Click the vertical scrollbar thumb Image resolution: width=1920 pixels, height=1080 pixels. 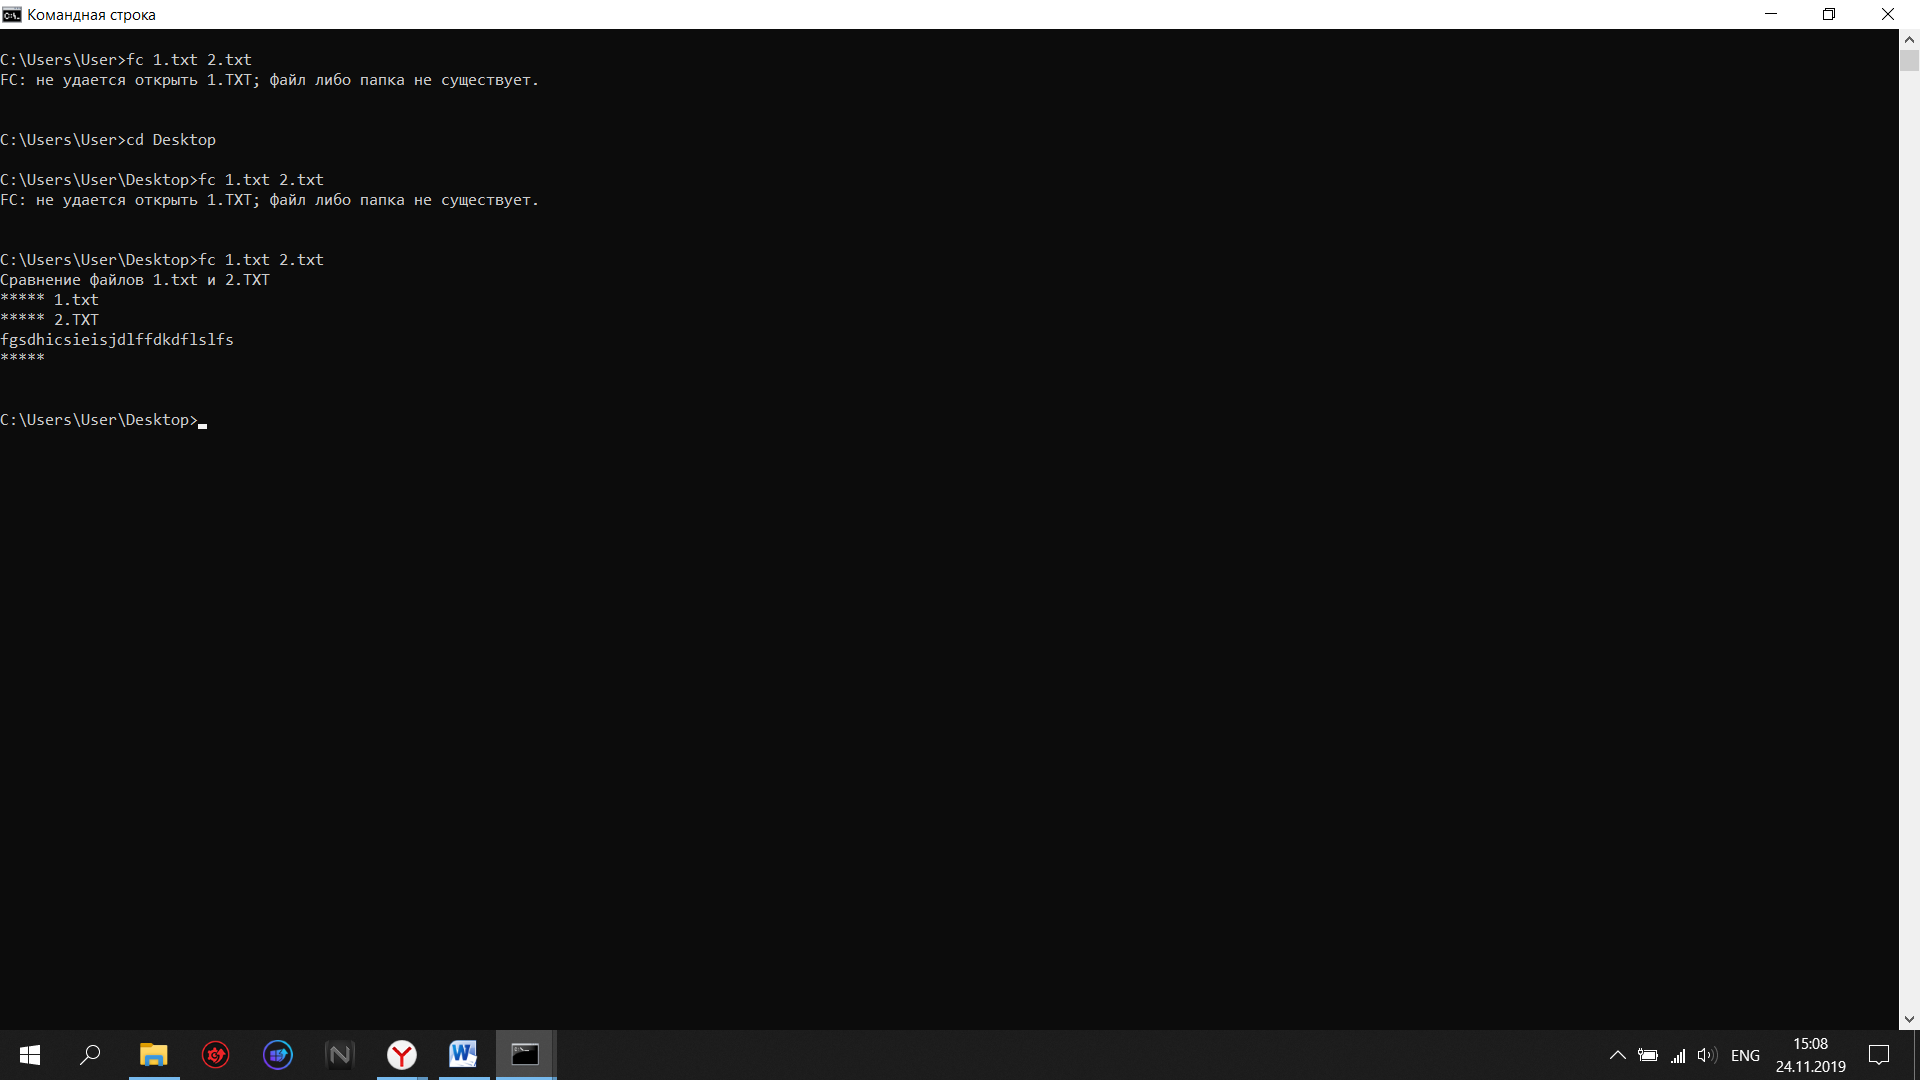[x=1909, y=60]
